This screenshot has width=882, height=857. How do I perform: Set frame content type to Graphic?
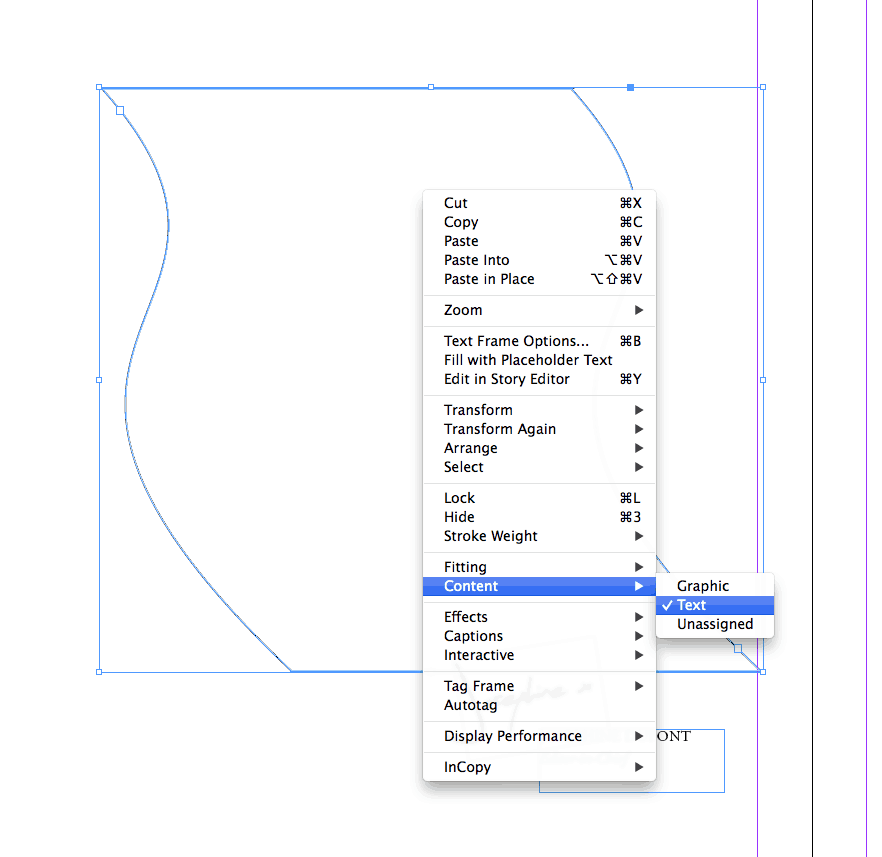click(x=703, y=585)
